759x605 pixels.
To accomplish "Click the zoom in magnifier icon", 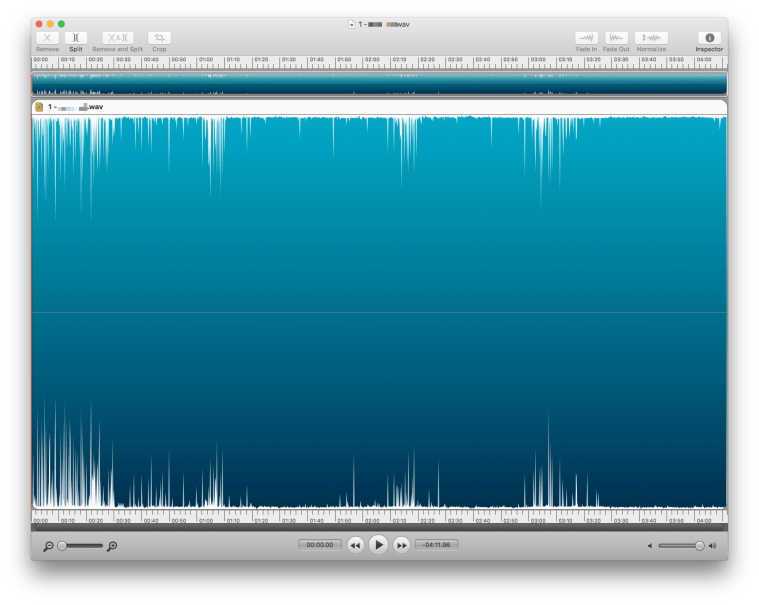I will coord(112,546).
